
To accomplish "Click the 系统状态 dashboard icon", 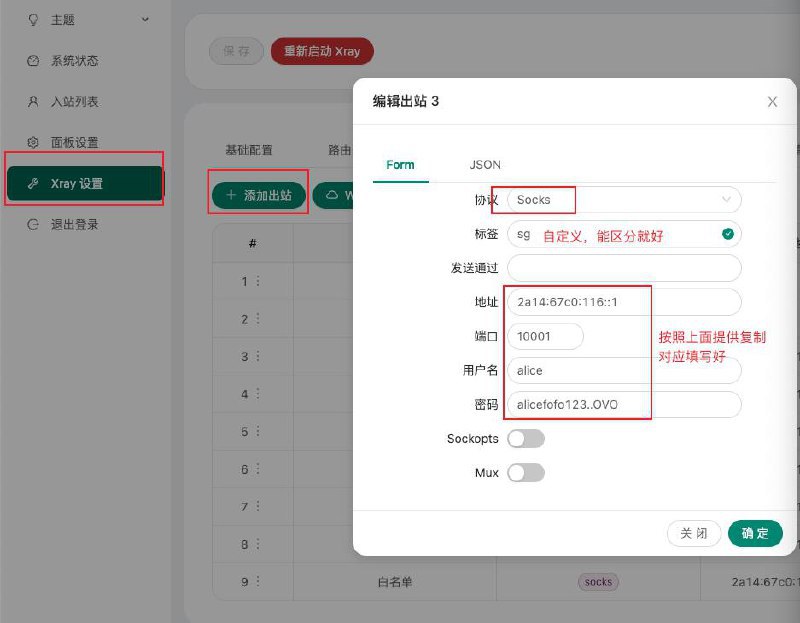I will (x=33, y=61).
